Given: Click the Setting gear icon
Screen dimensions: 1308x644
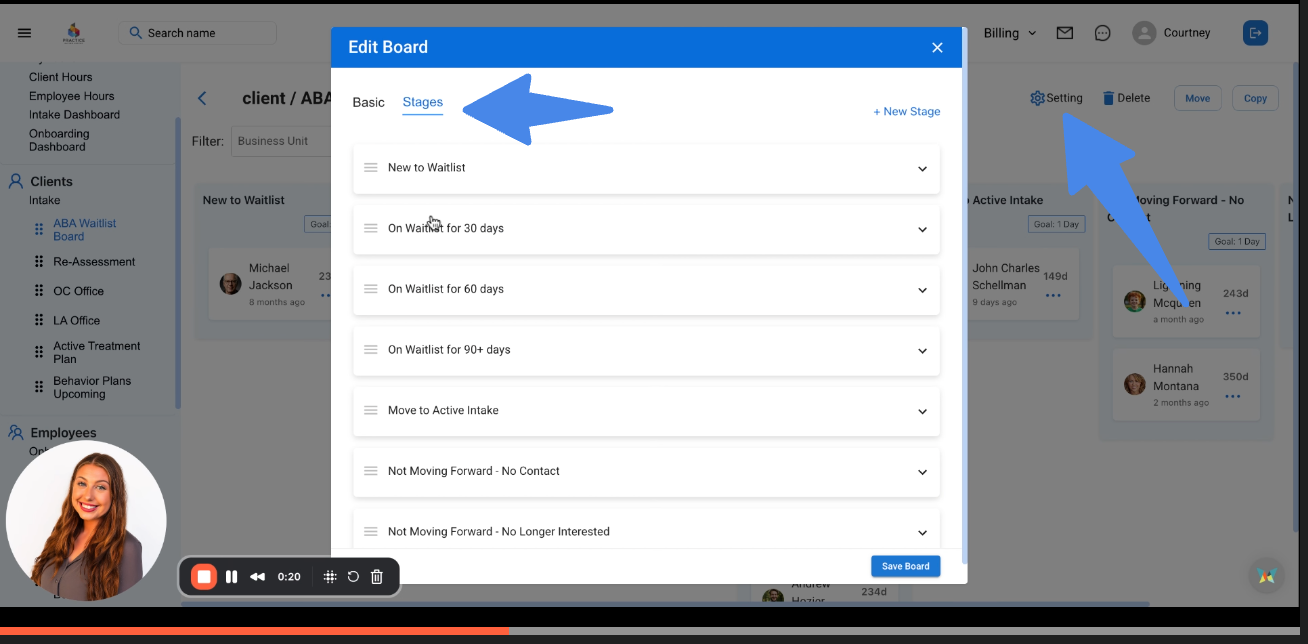Looking at the screenshot, I should 1037,98.
